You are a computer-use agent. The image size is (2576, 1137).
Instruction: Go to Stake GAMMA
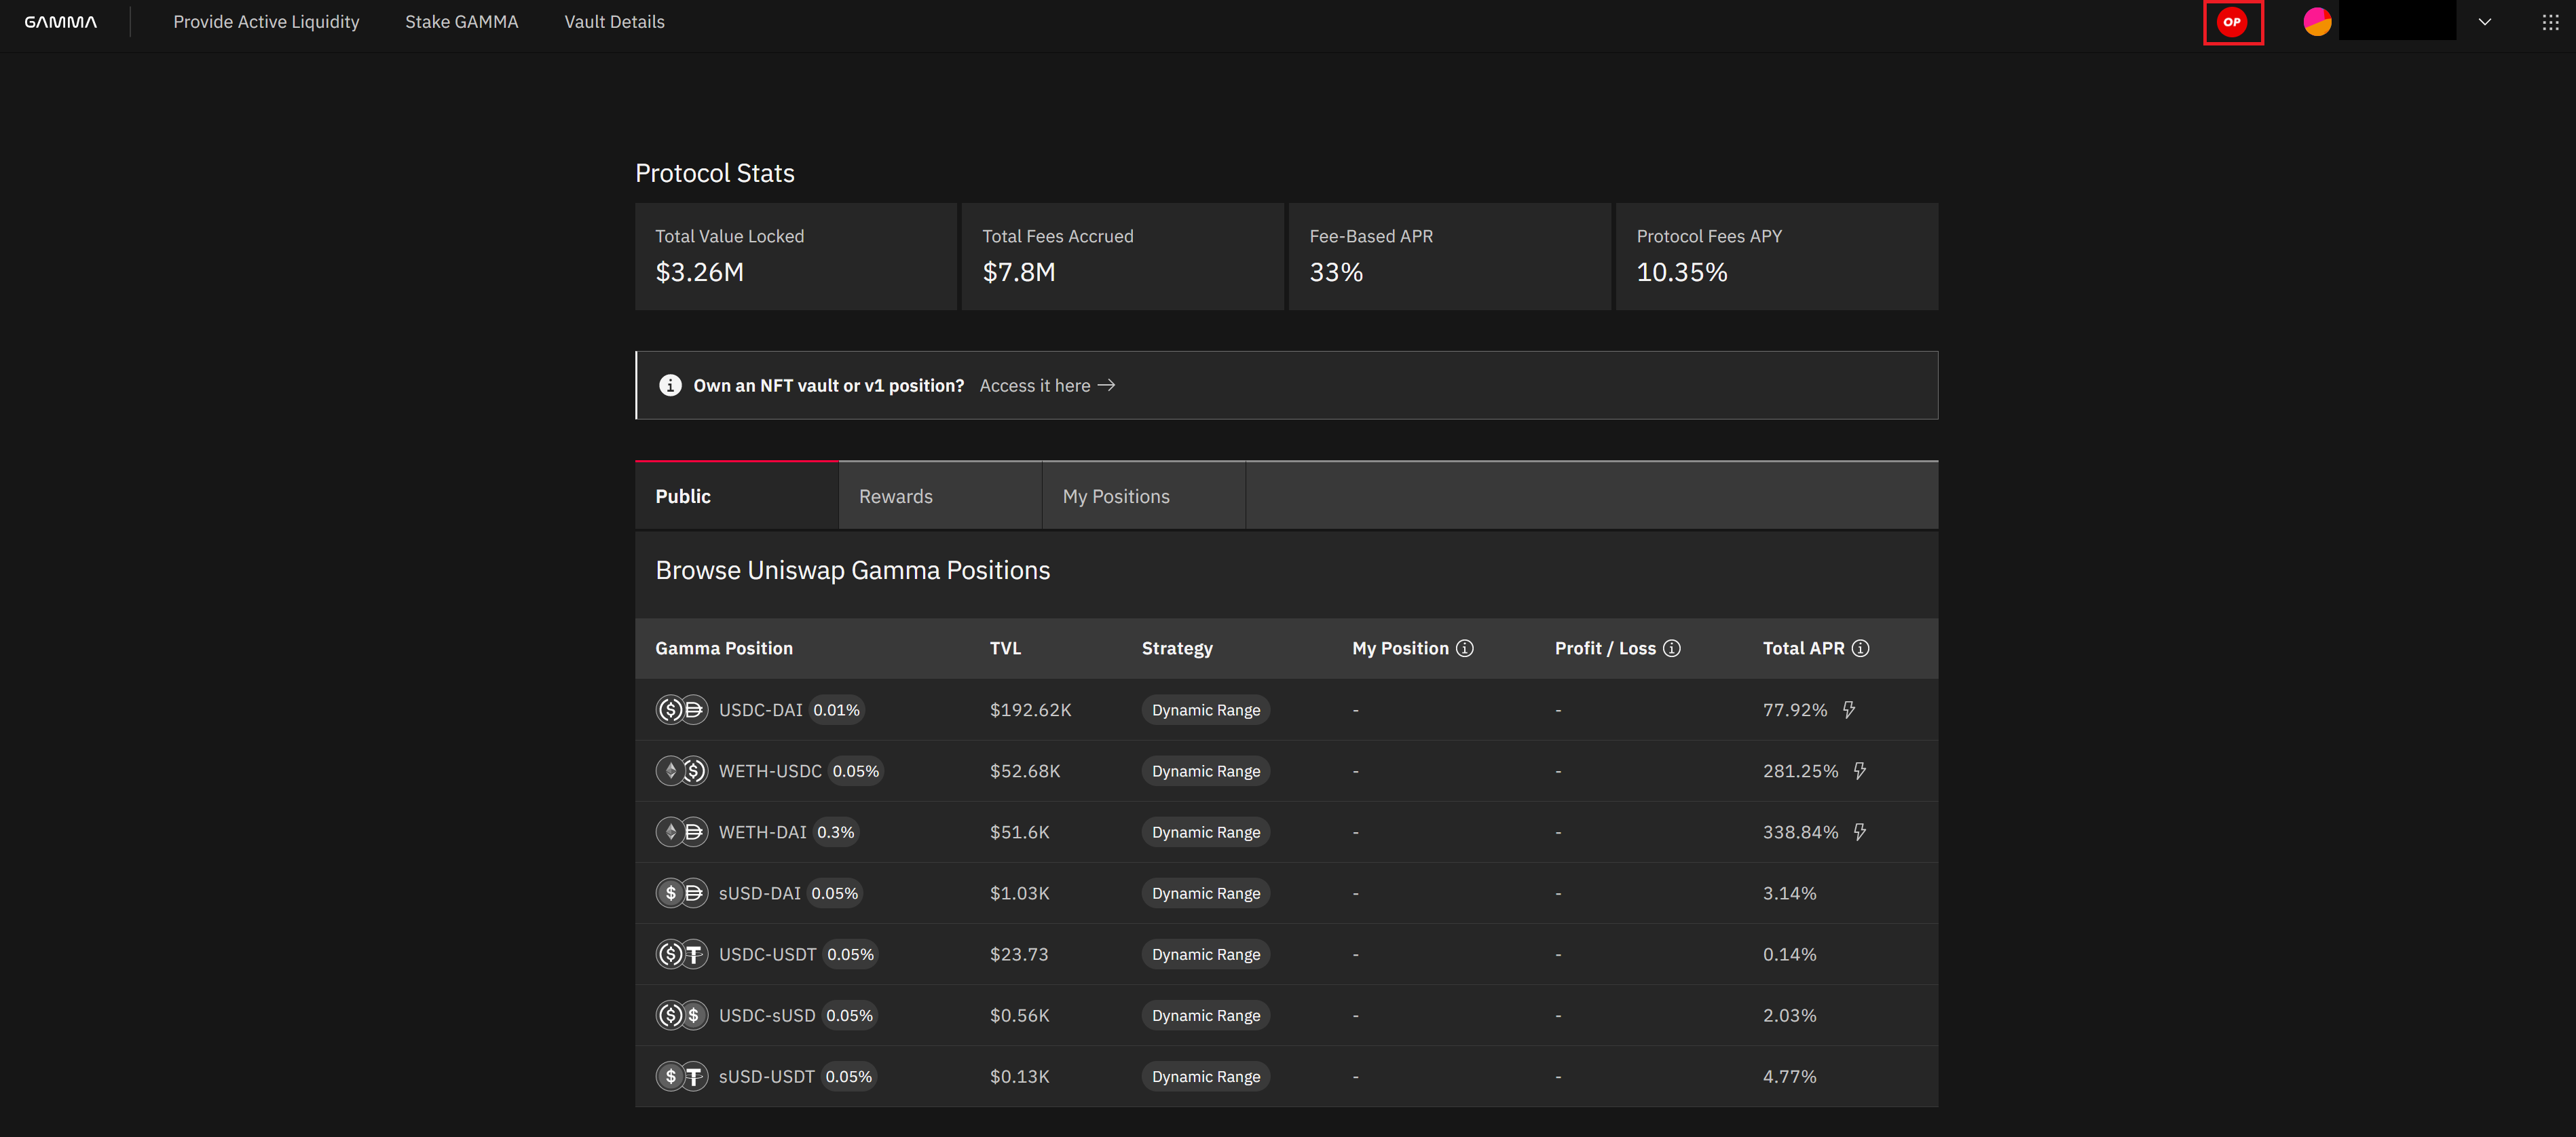(x=461, y=22)
